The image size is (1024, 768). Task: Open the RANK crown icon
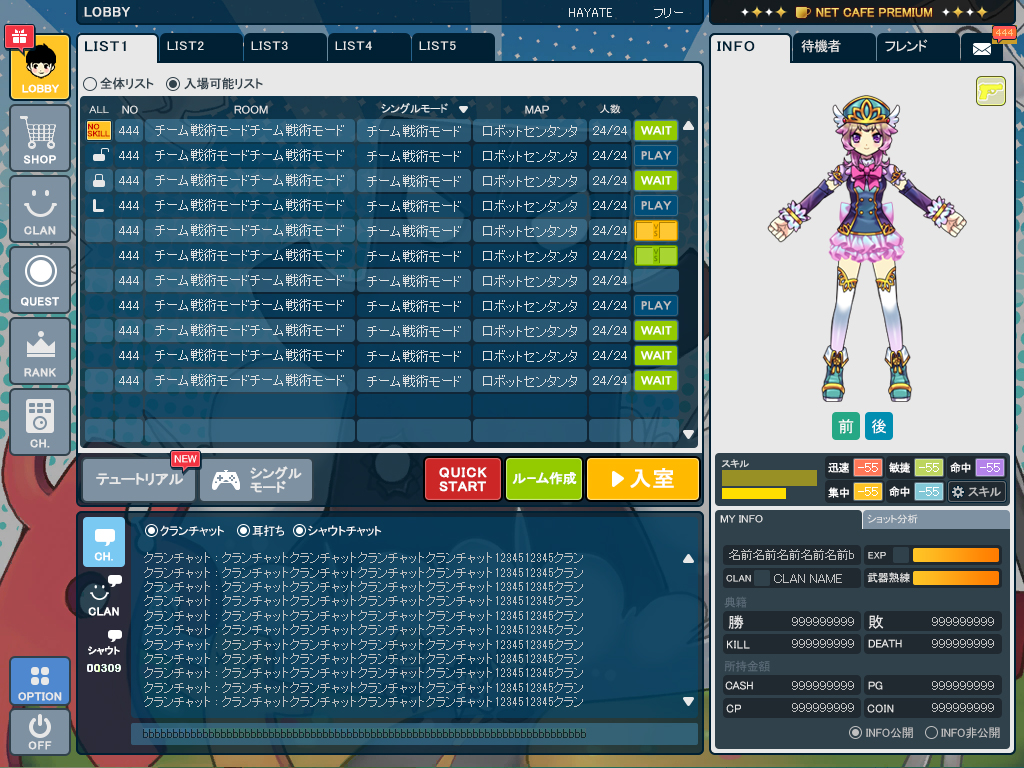pos(40,352)
